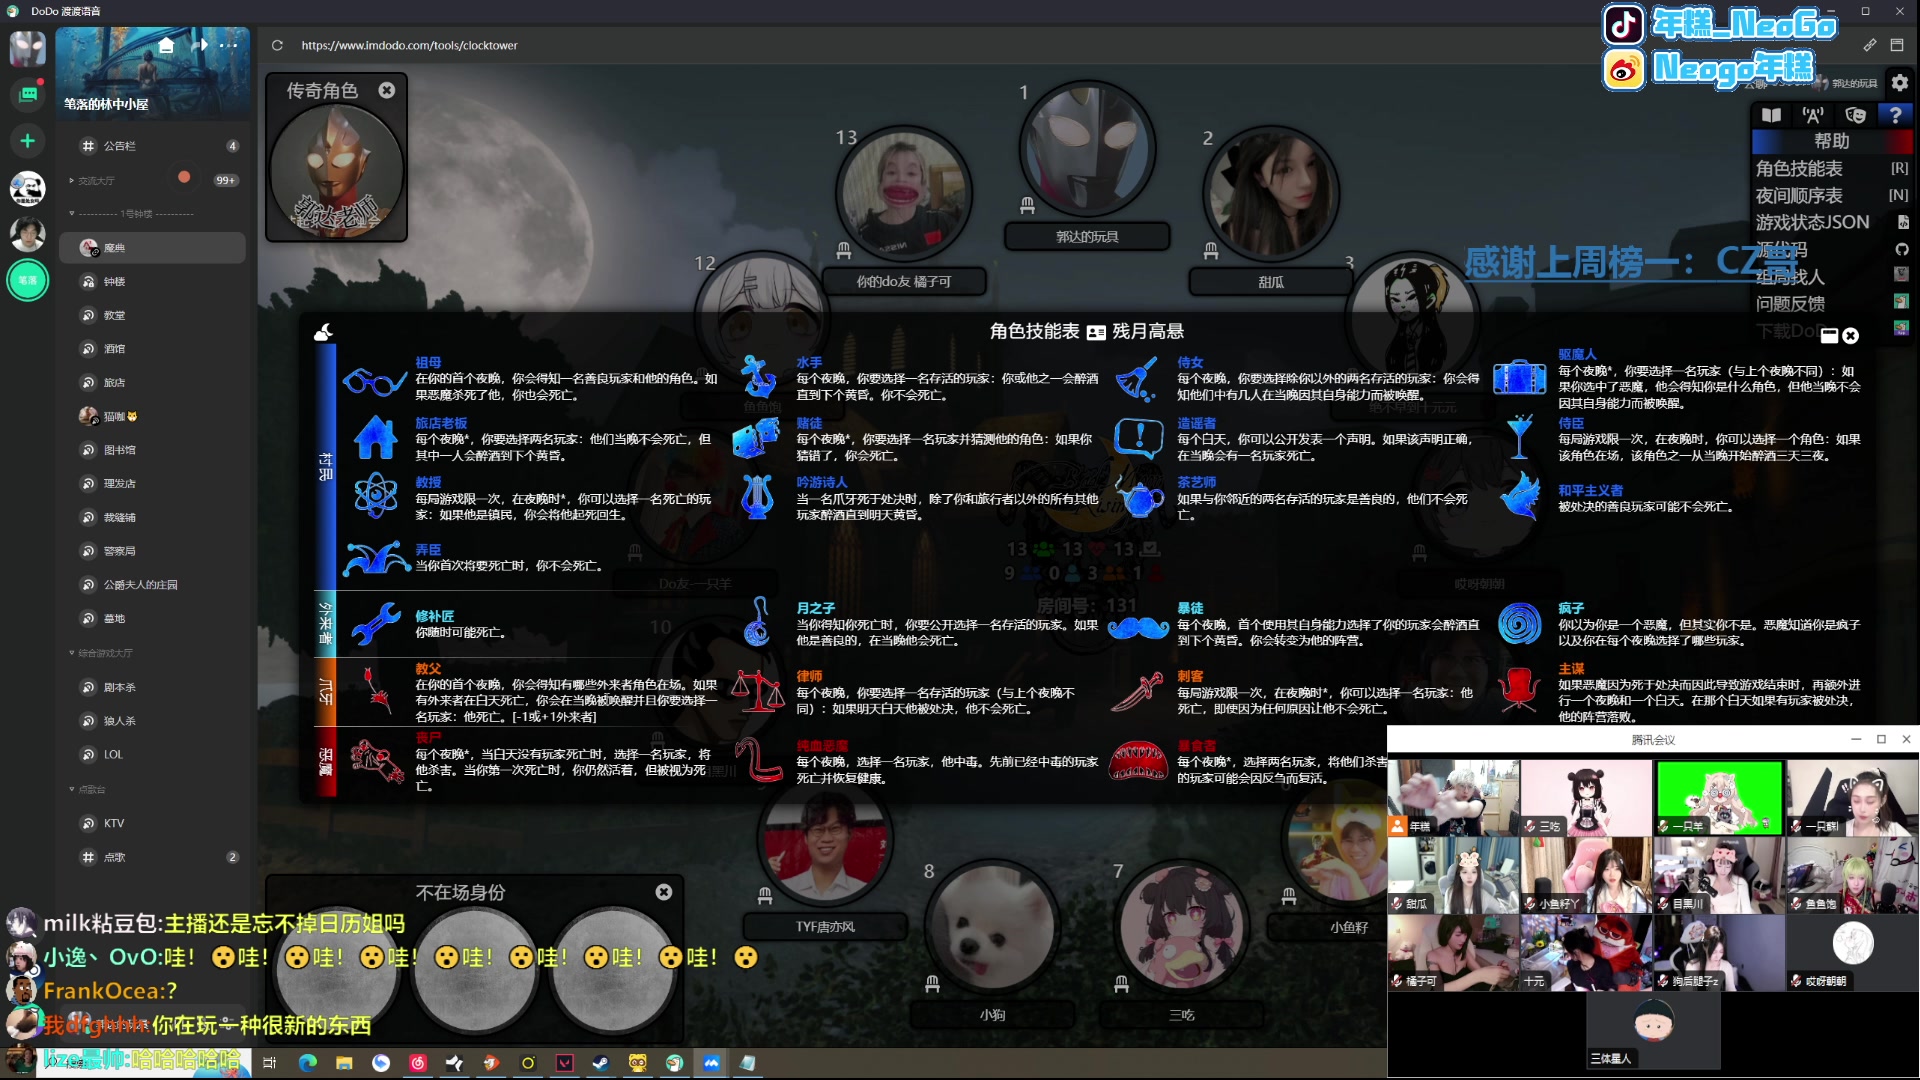Click the script icon beside 残月高悬

[x=1096, y=332]
